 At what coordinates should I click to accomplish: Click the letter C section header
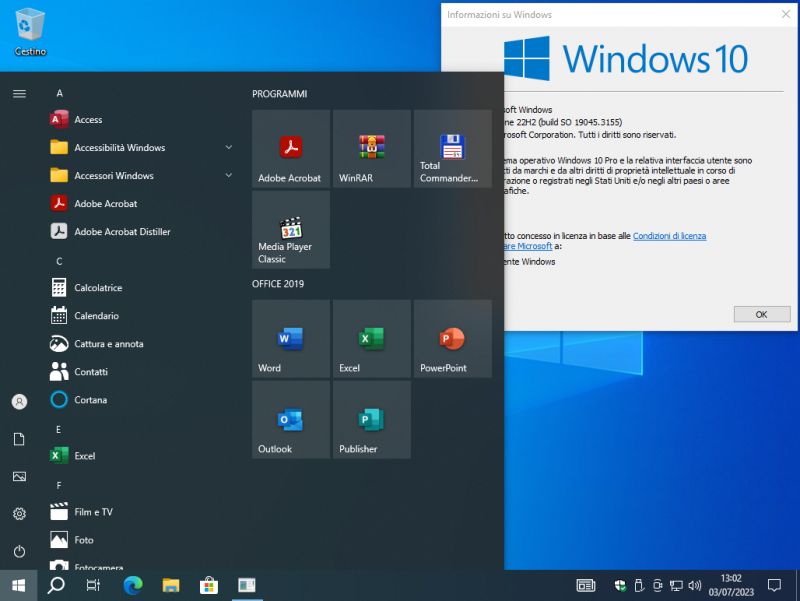click(59, 261)
